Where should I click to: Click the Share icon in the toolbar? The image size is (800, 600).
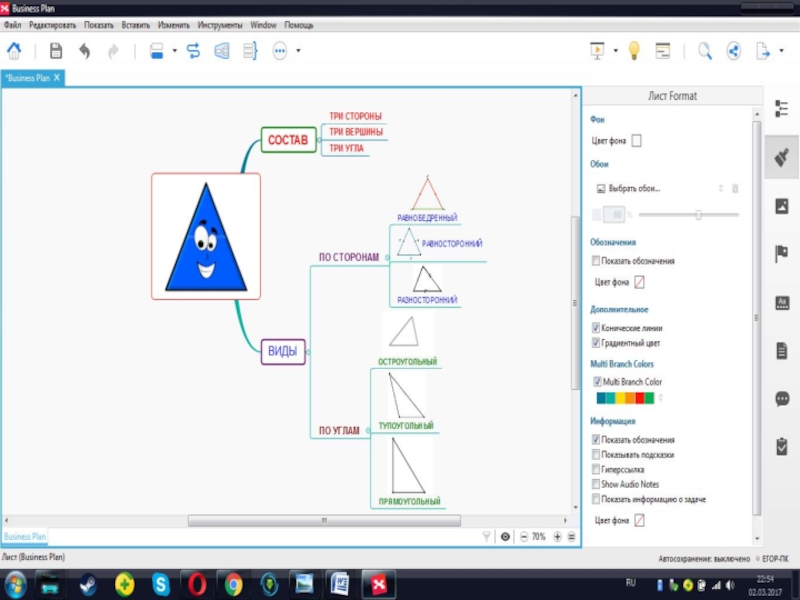pyautogui.click(x=733, y=51)
